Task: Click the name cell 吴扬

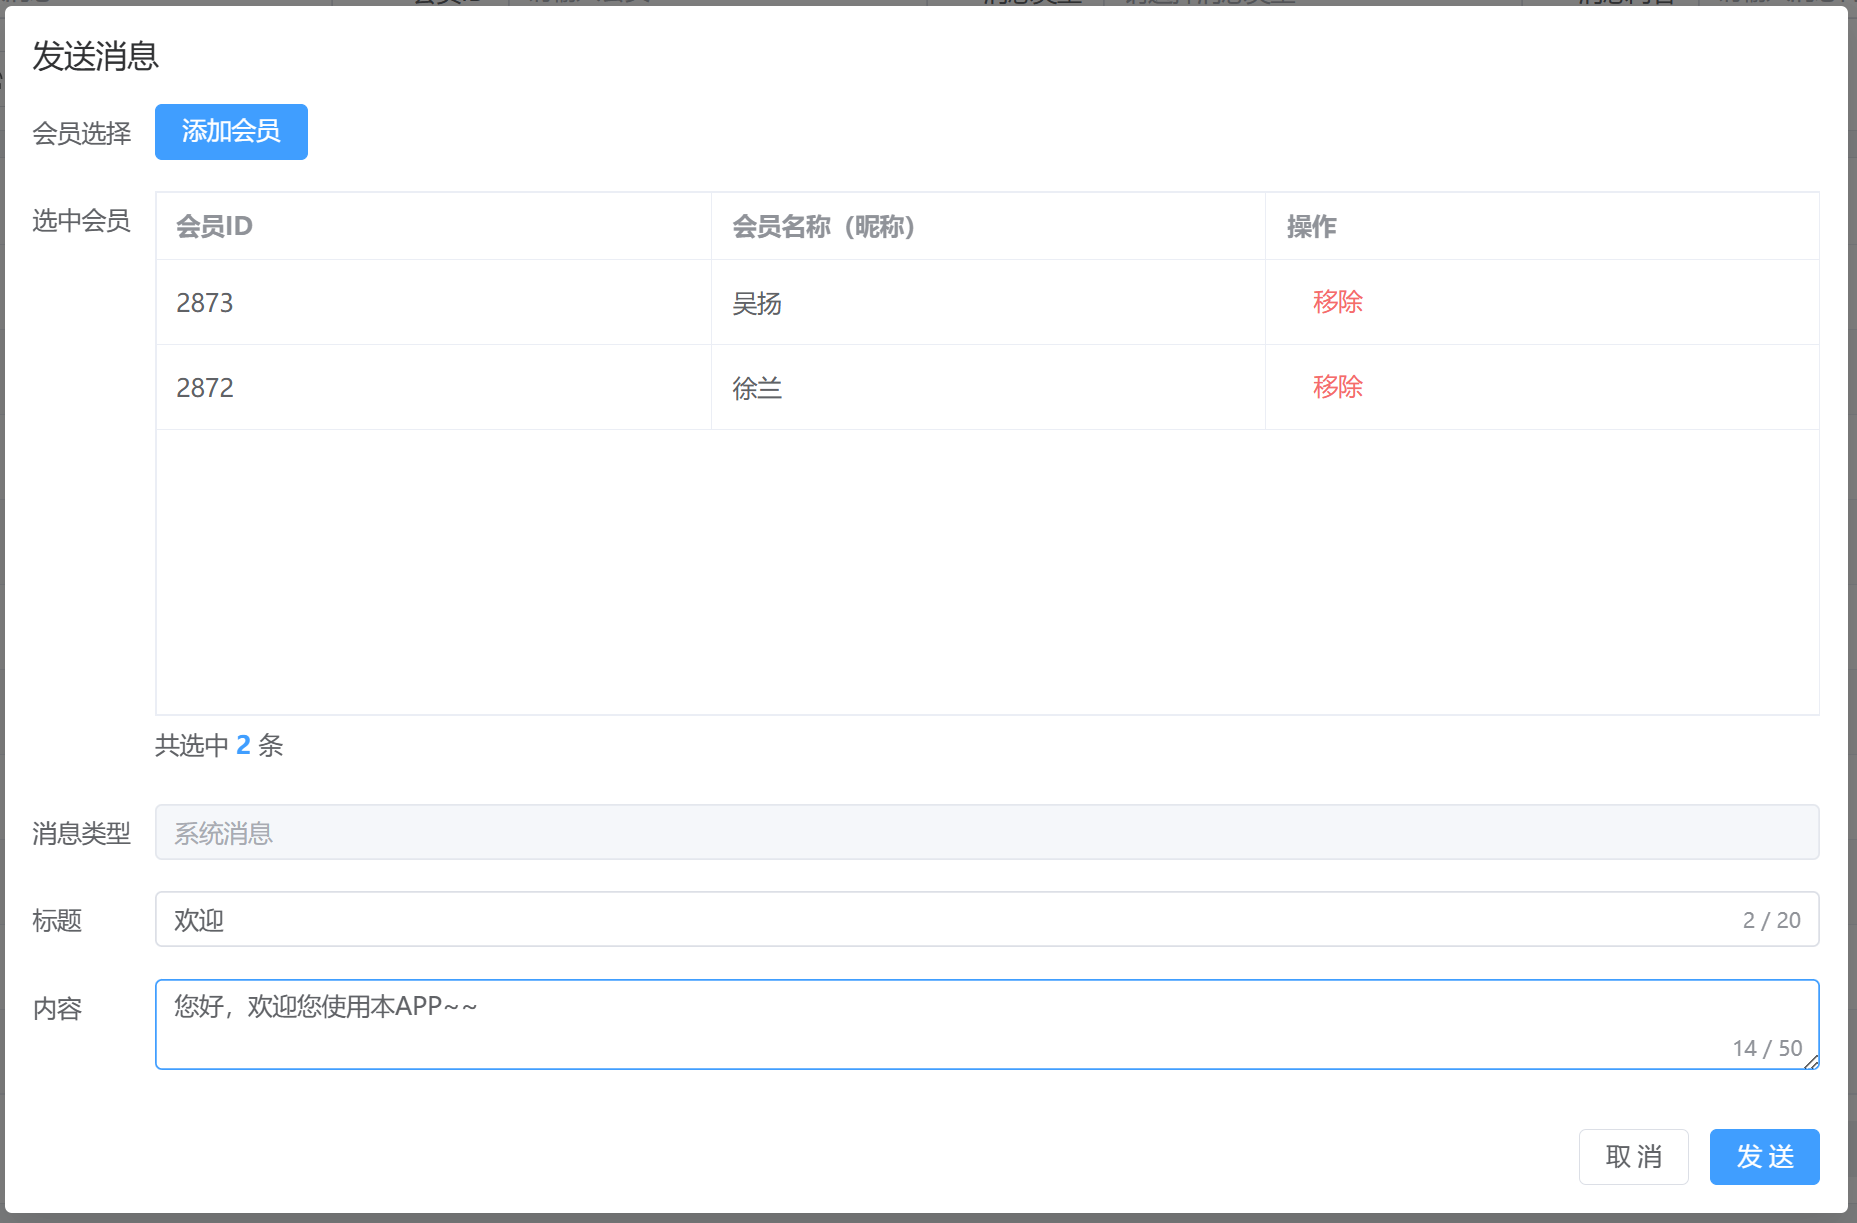Action: (x=757, y=303)
